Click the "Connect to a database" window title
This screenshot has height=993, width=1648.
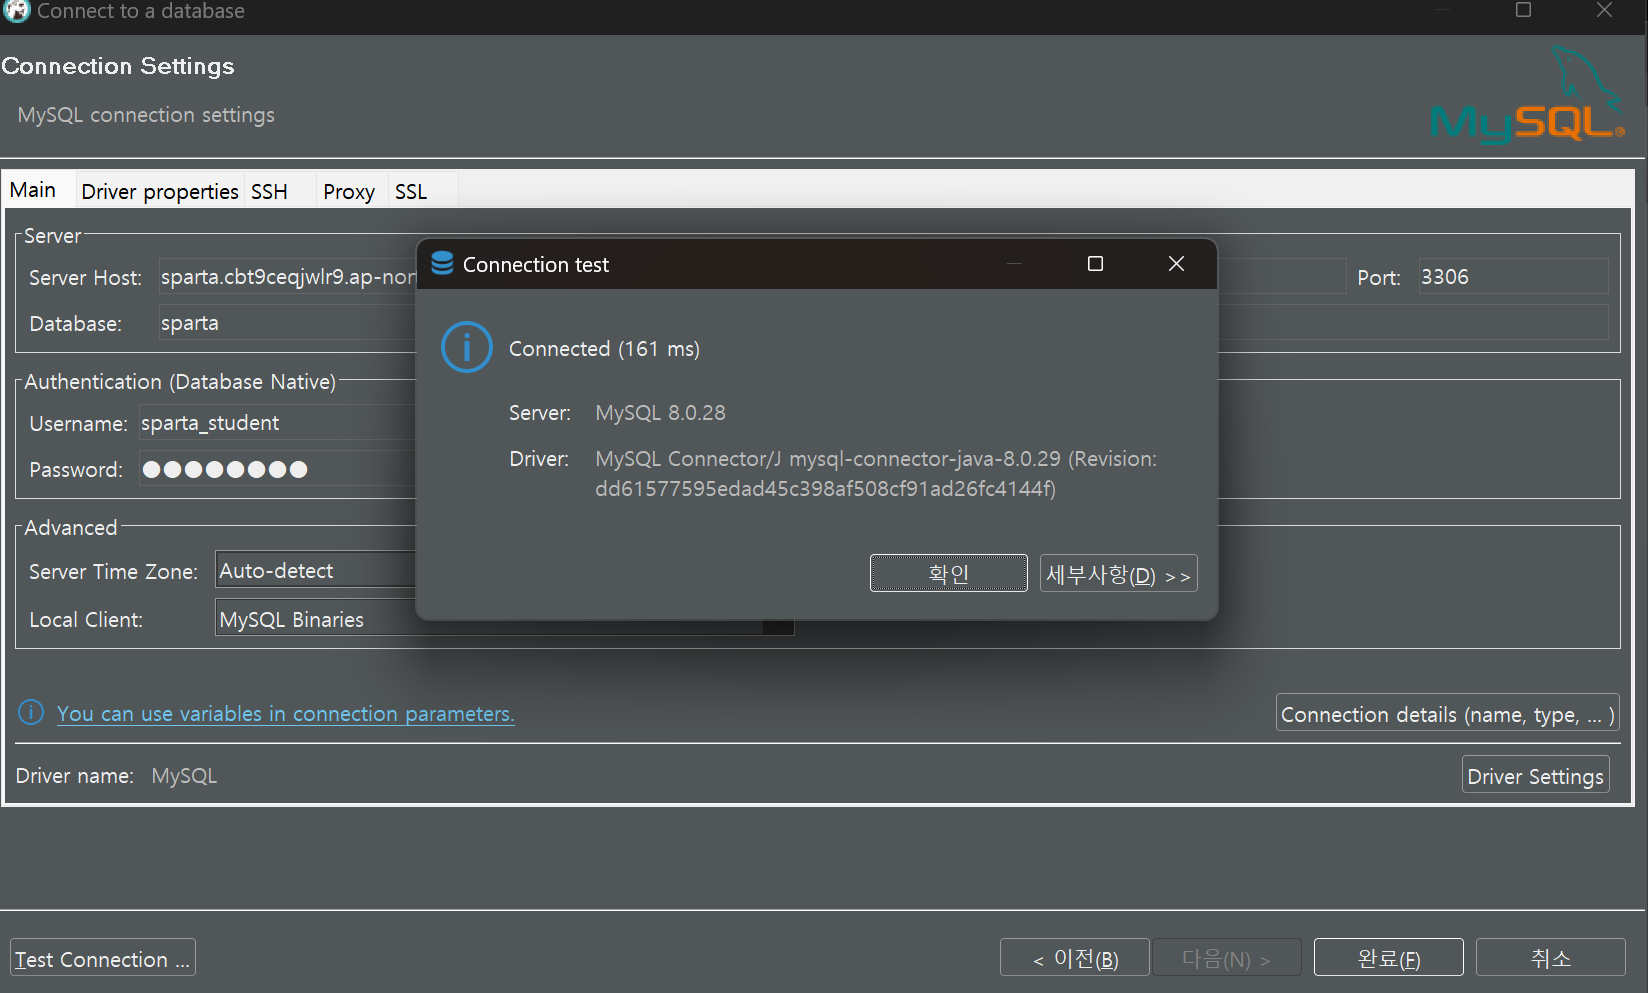point(141,11)
